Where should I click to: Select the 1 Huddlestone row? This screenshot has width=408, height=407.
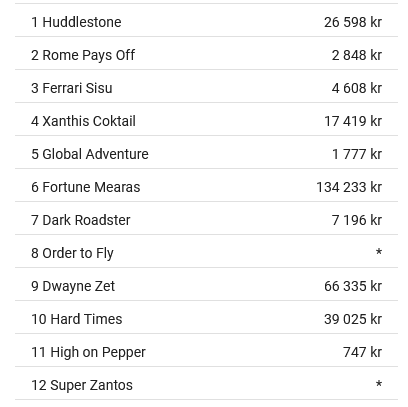[x=206, y=20]
